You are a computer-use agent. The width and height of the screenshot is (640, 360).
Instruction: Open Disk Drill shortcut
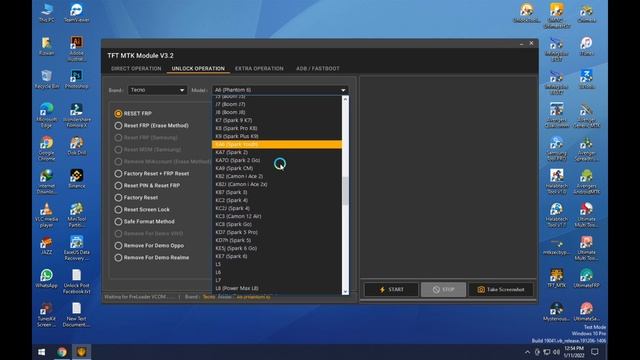[x=76, y=146]
